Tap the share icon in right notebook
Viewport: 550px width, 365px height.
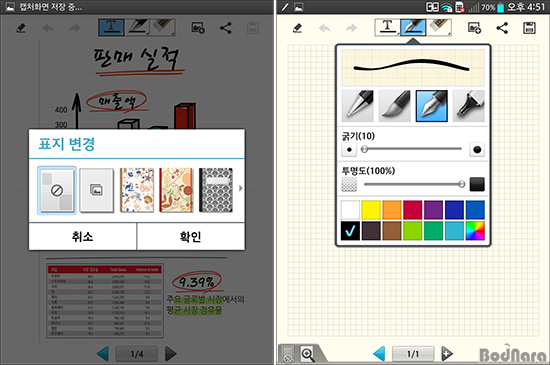tap(502, 28)
